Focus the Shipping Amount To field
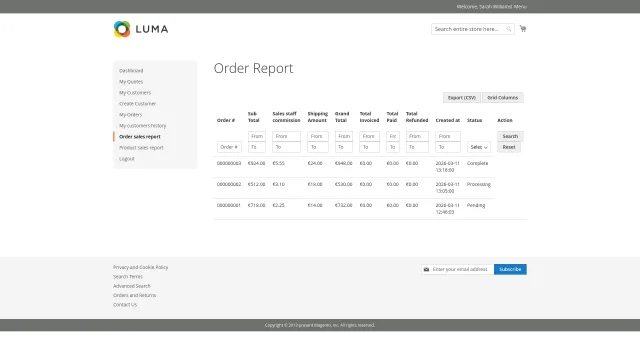 tap(318, 147)
